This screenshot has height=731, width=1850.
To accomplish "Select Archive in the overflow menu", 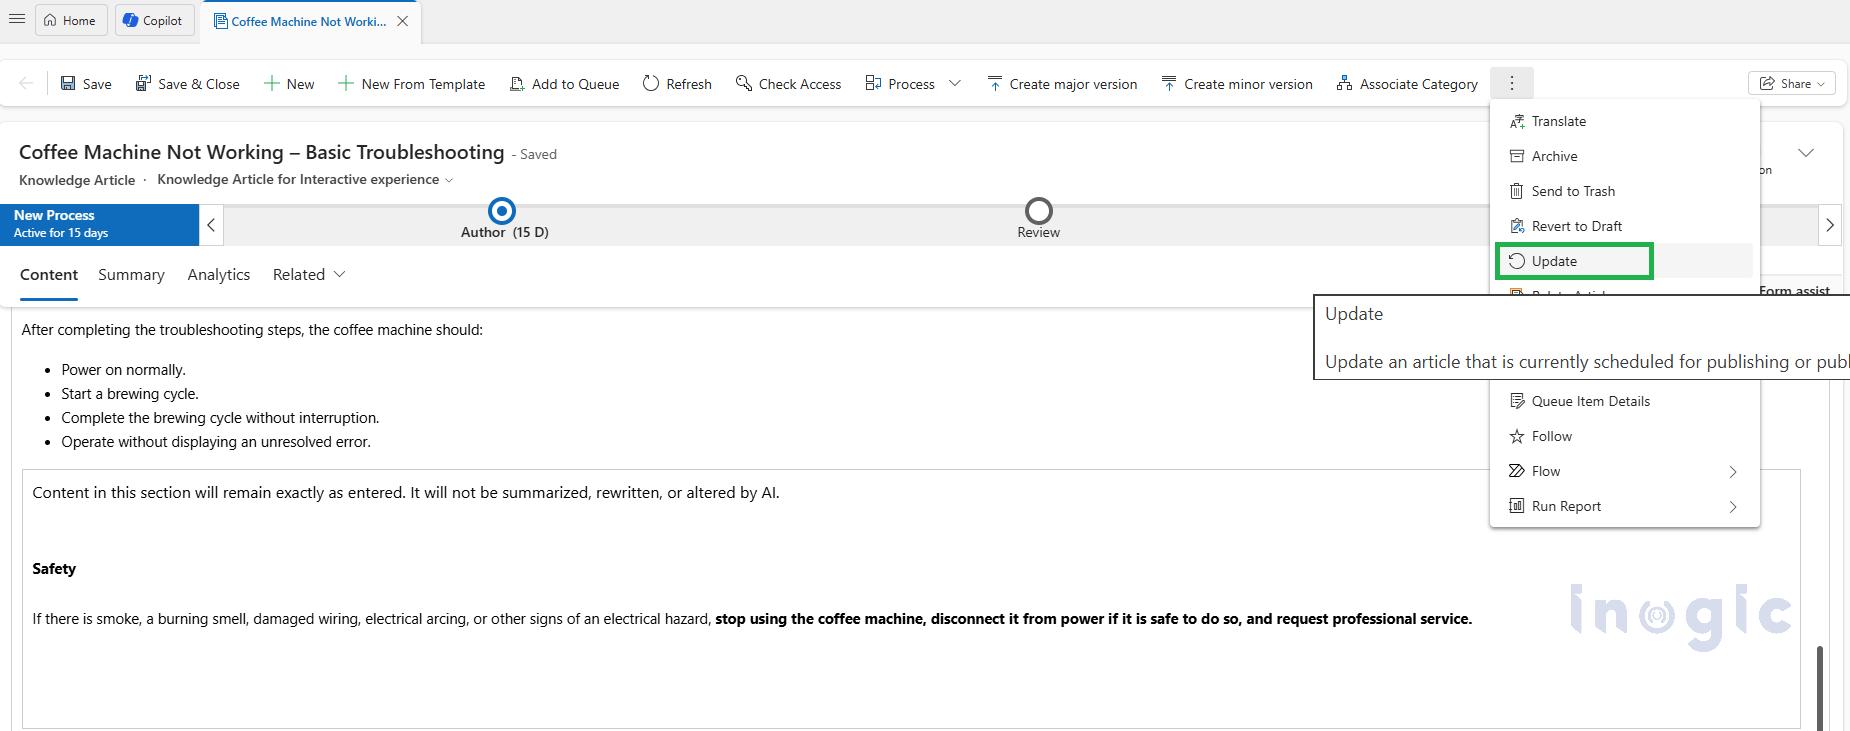I will coord(1624,156).
